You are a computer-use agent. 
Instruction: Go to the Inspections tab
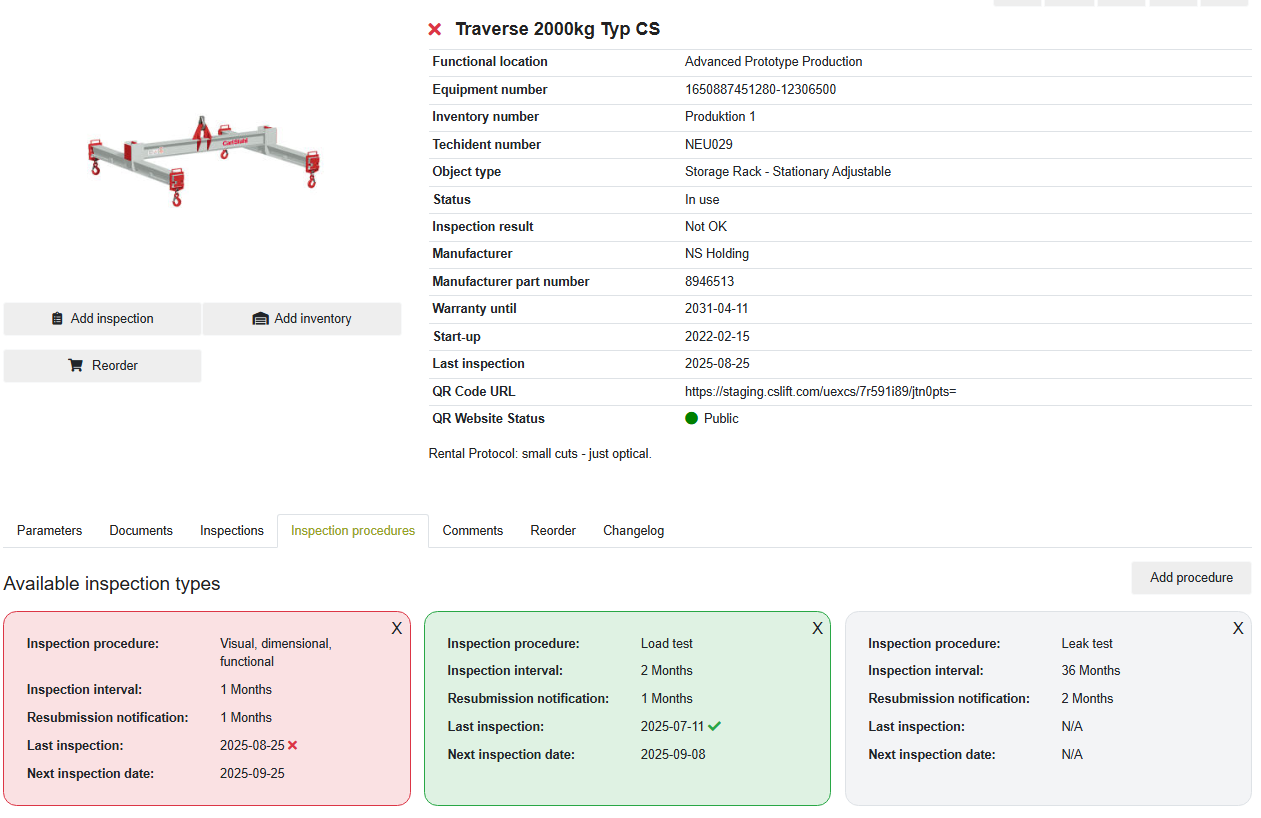(x=232, y=531)
